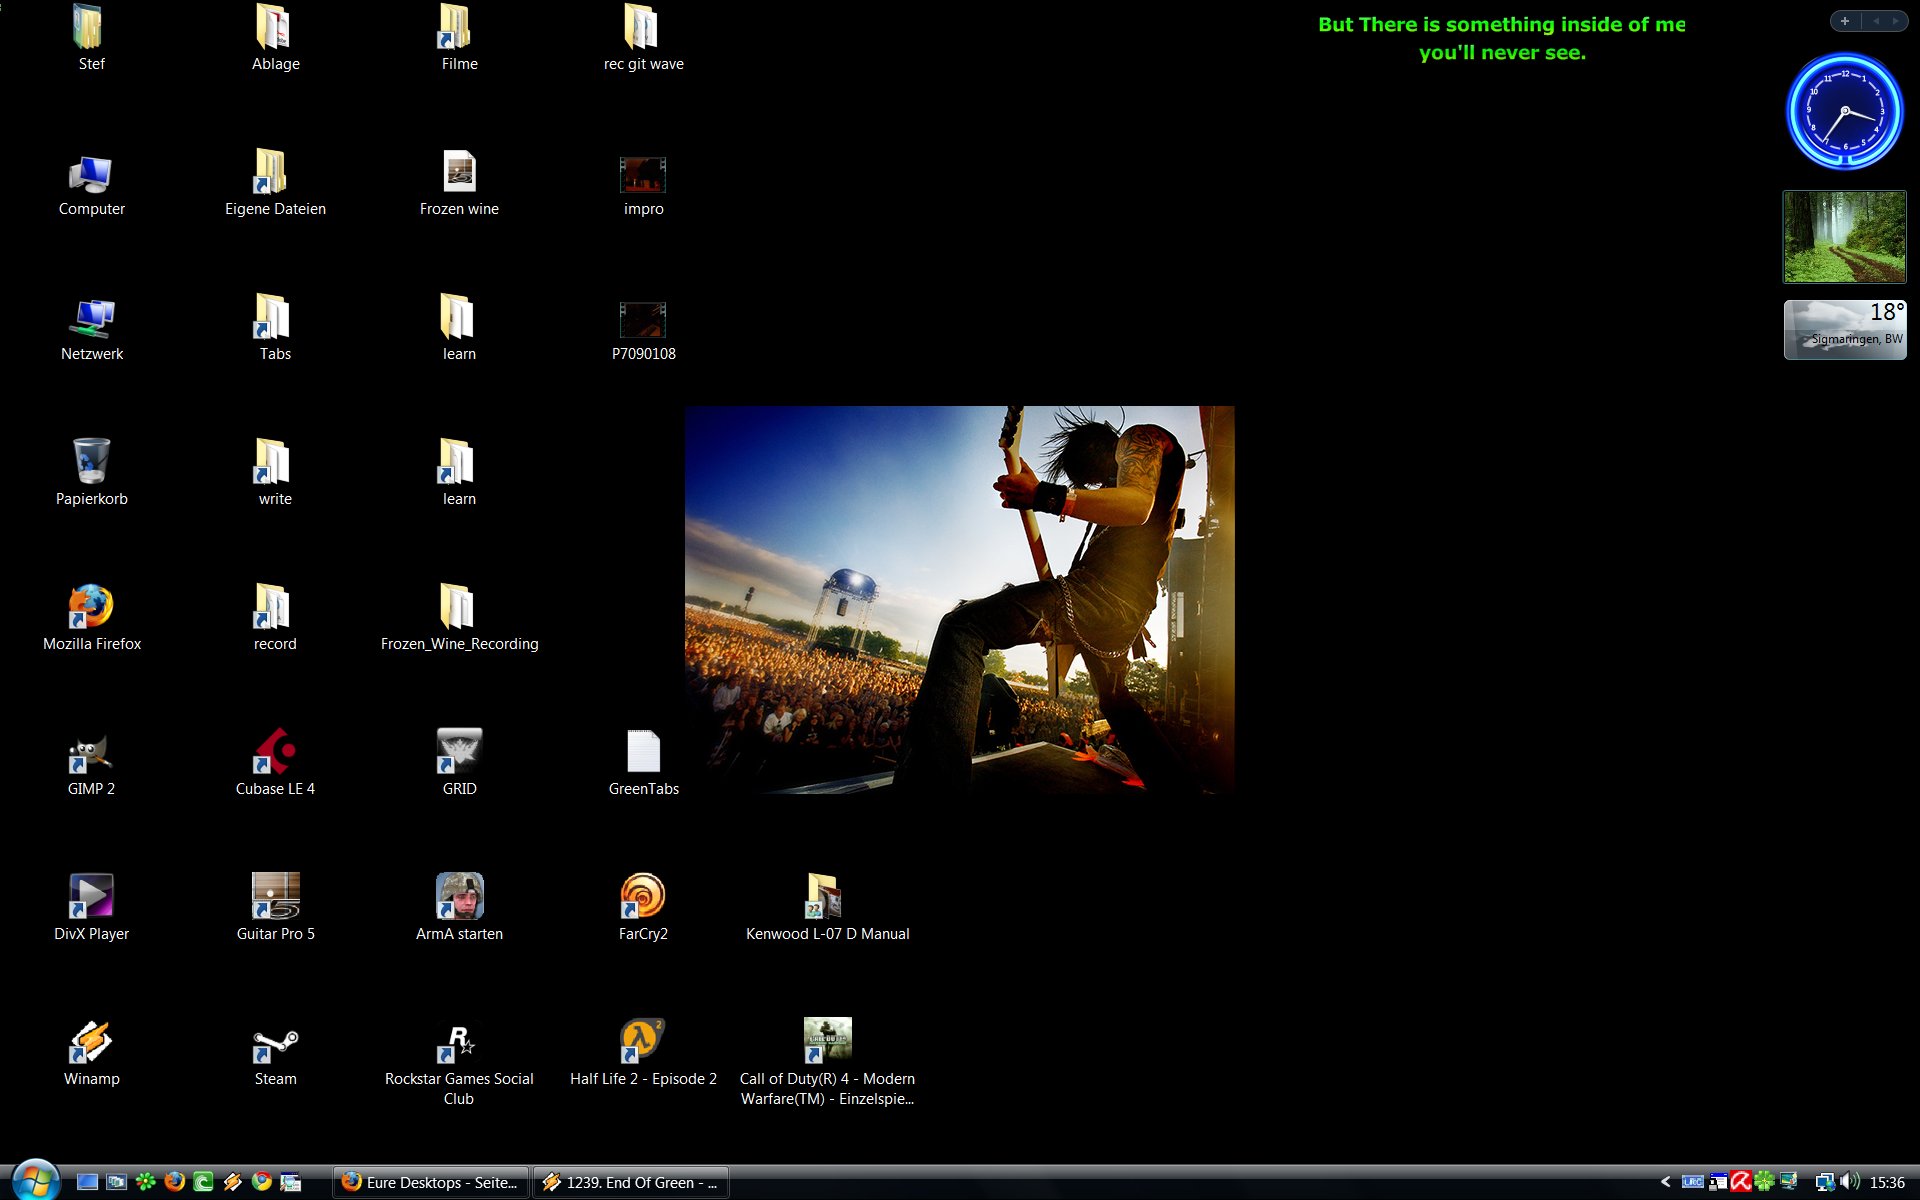Screen dimensions: 1920x1200
Task: Open the Kenwood L-07 D Manual folder
Action: [x=827, y=909]
